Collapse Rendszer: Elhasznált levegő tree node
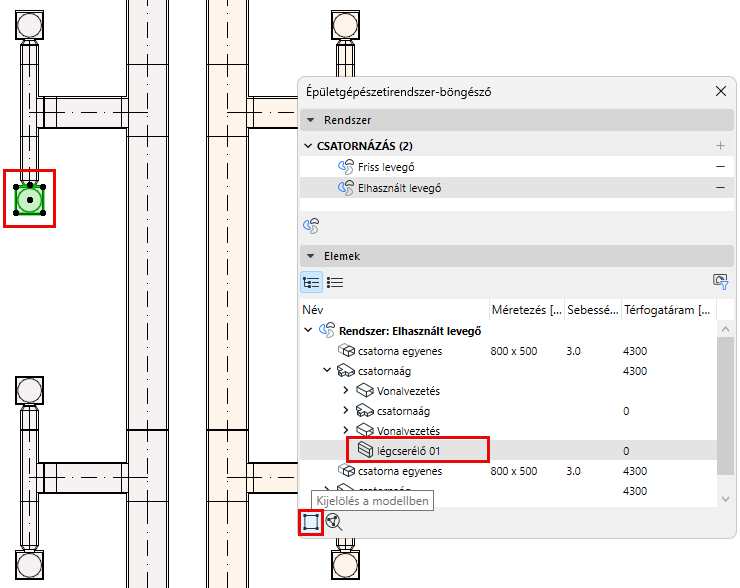 [x=308, y=330]
